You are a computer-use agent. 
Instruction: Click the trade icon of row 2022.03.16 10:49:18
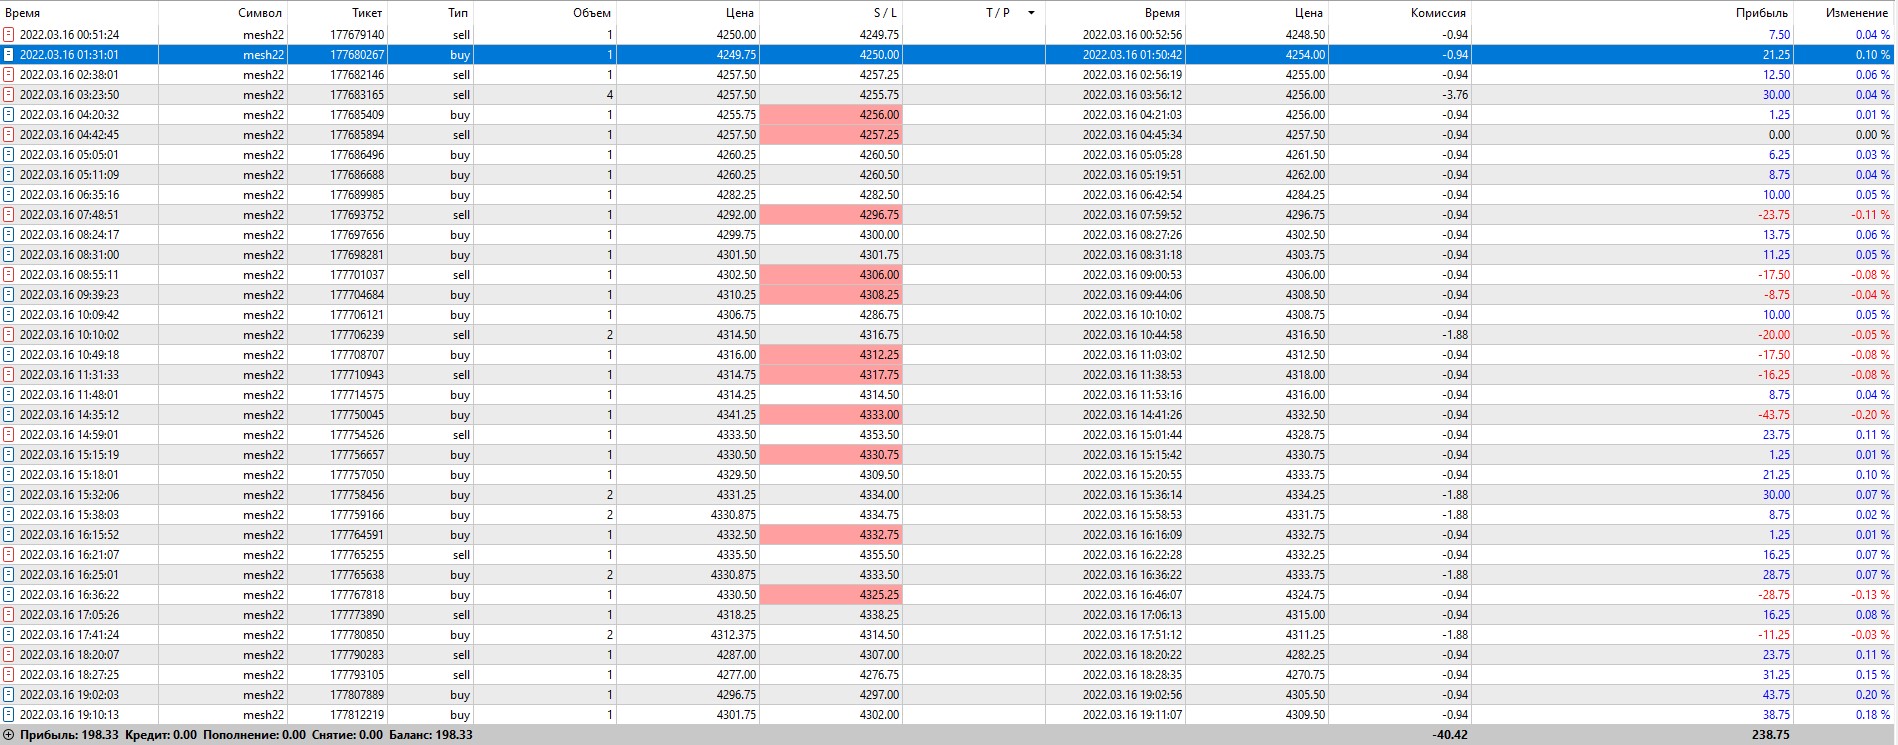(9, 355)
